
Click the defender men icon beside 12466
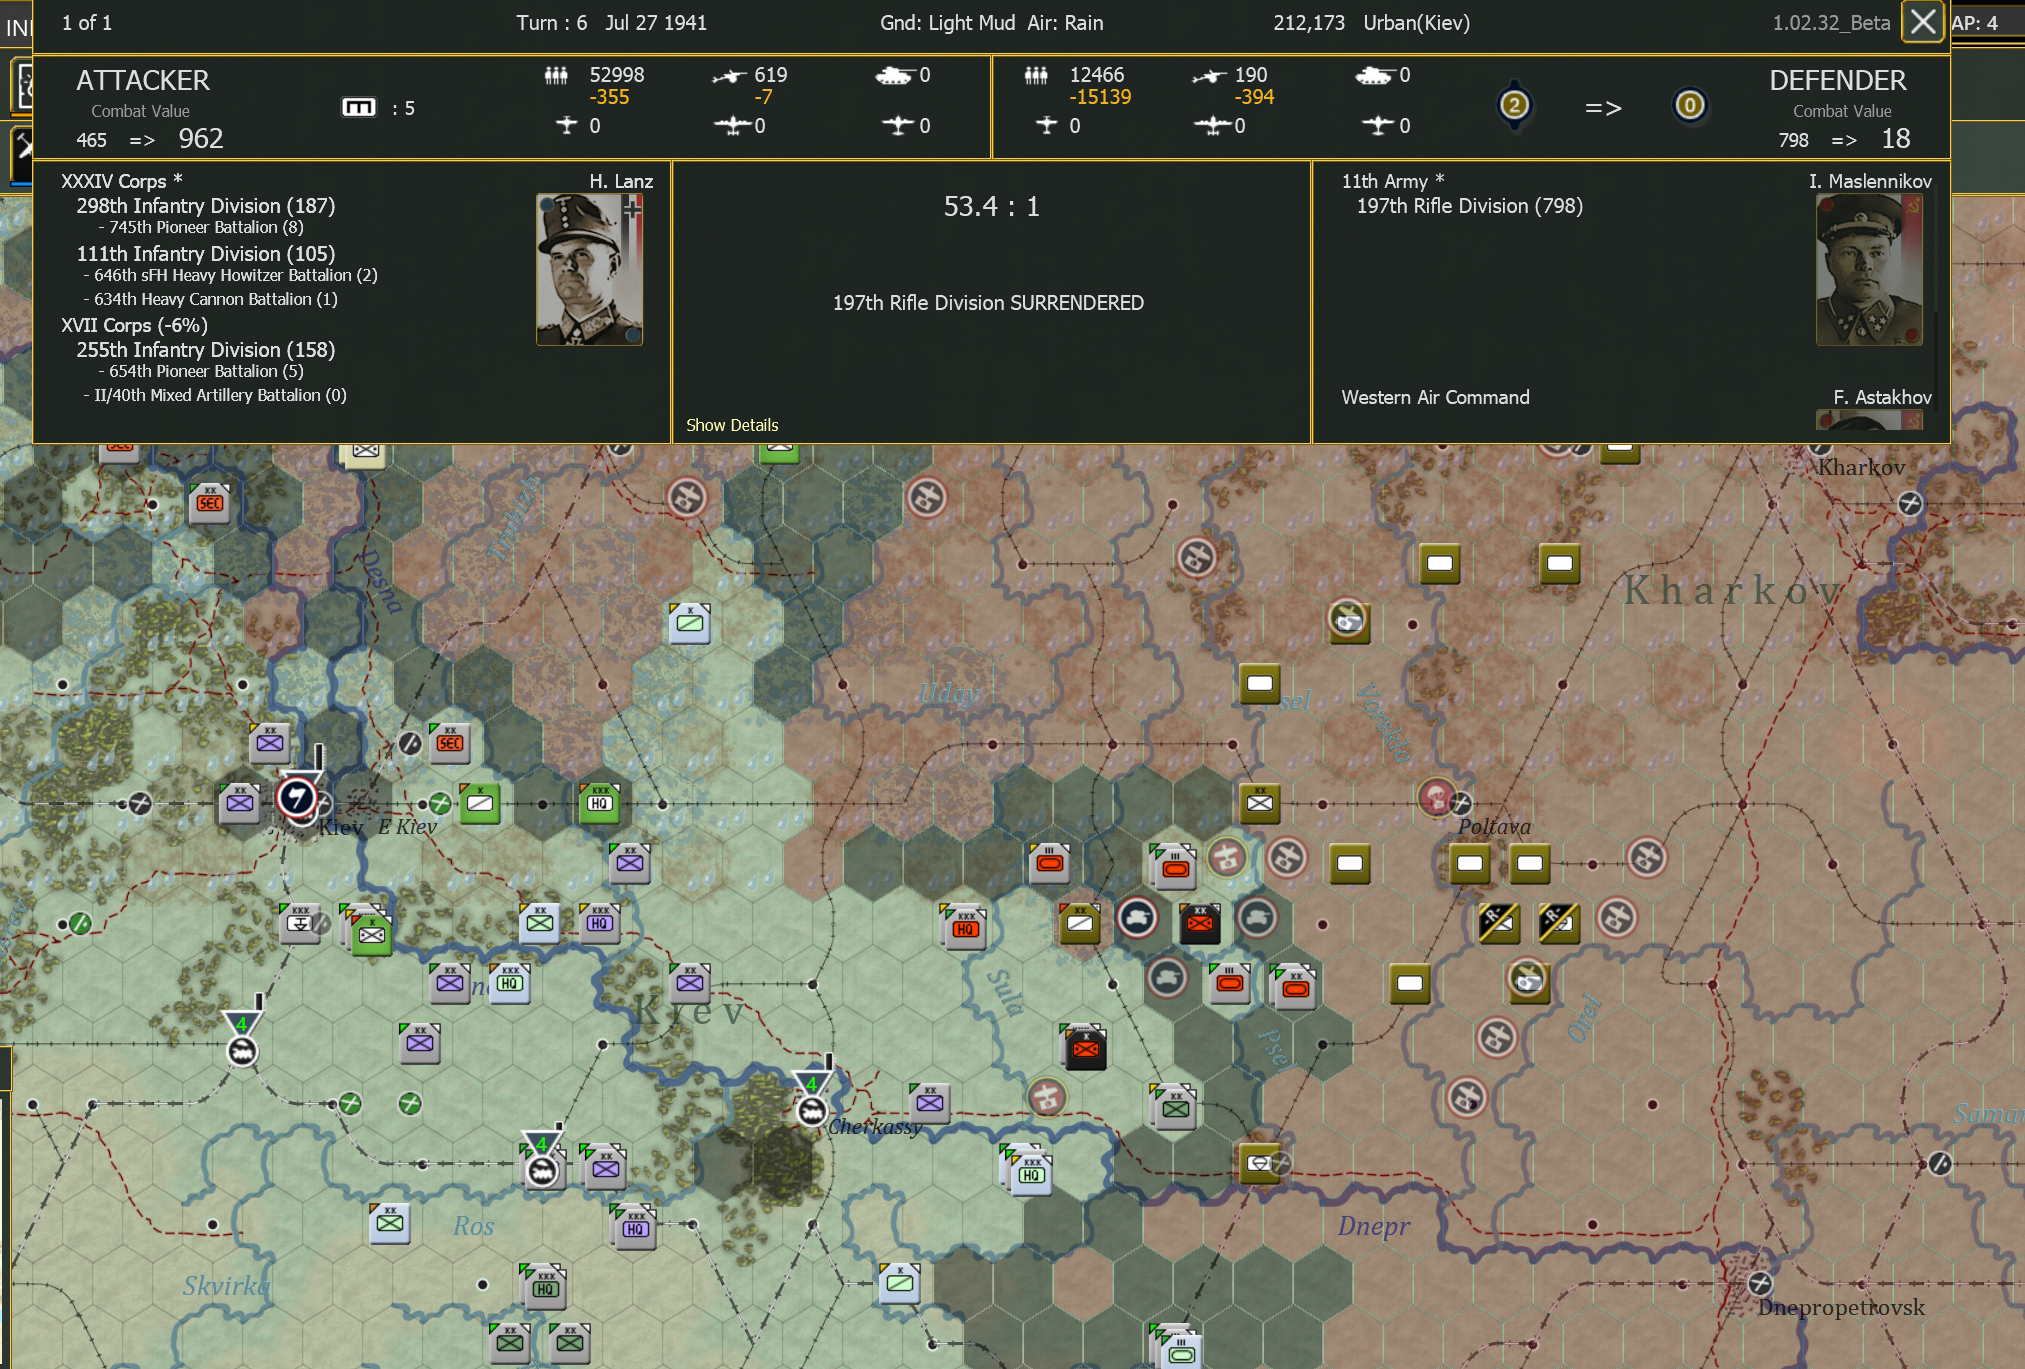(1036, 75)
